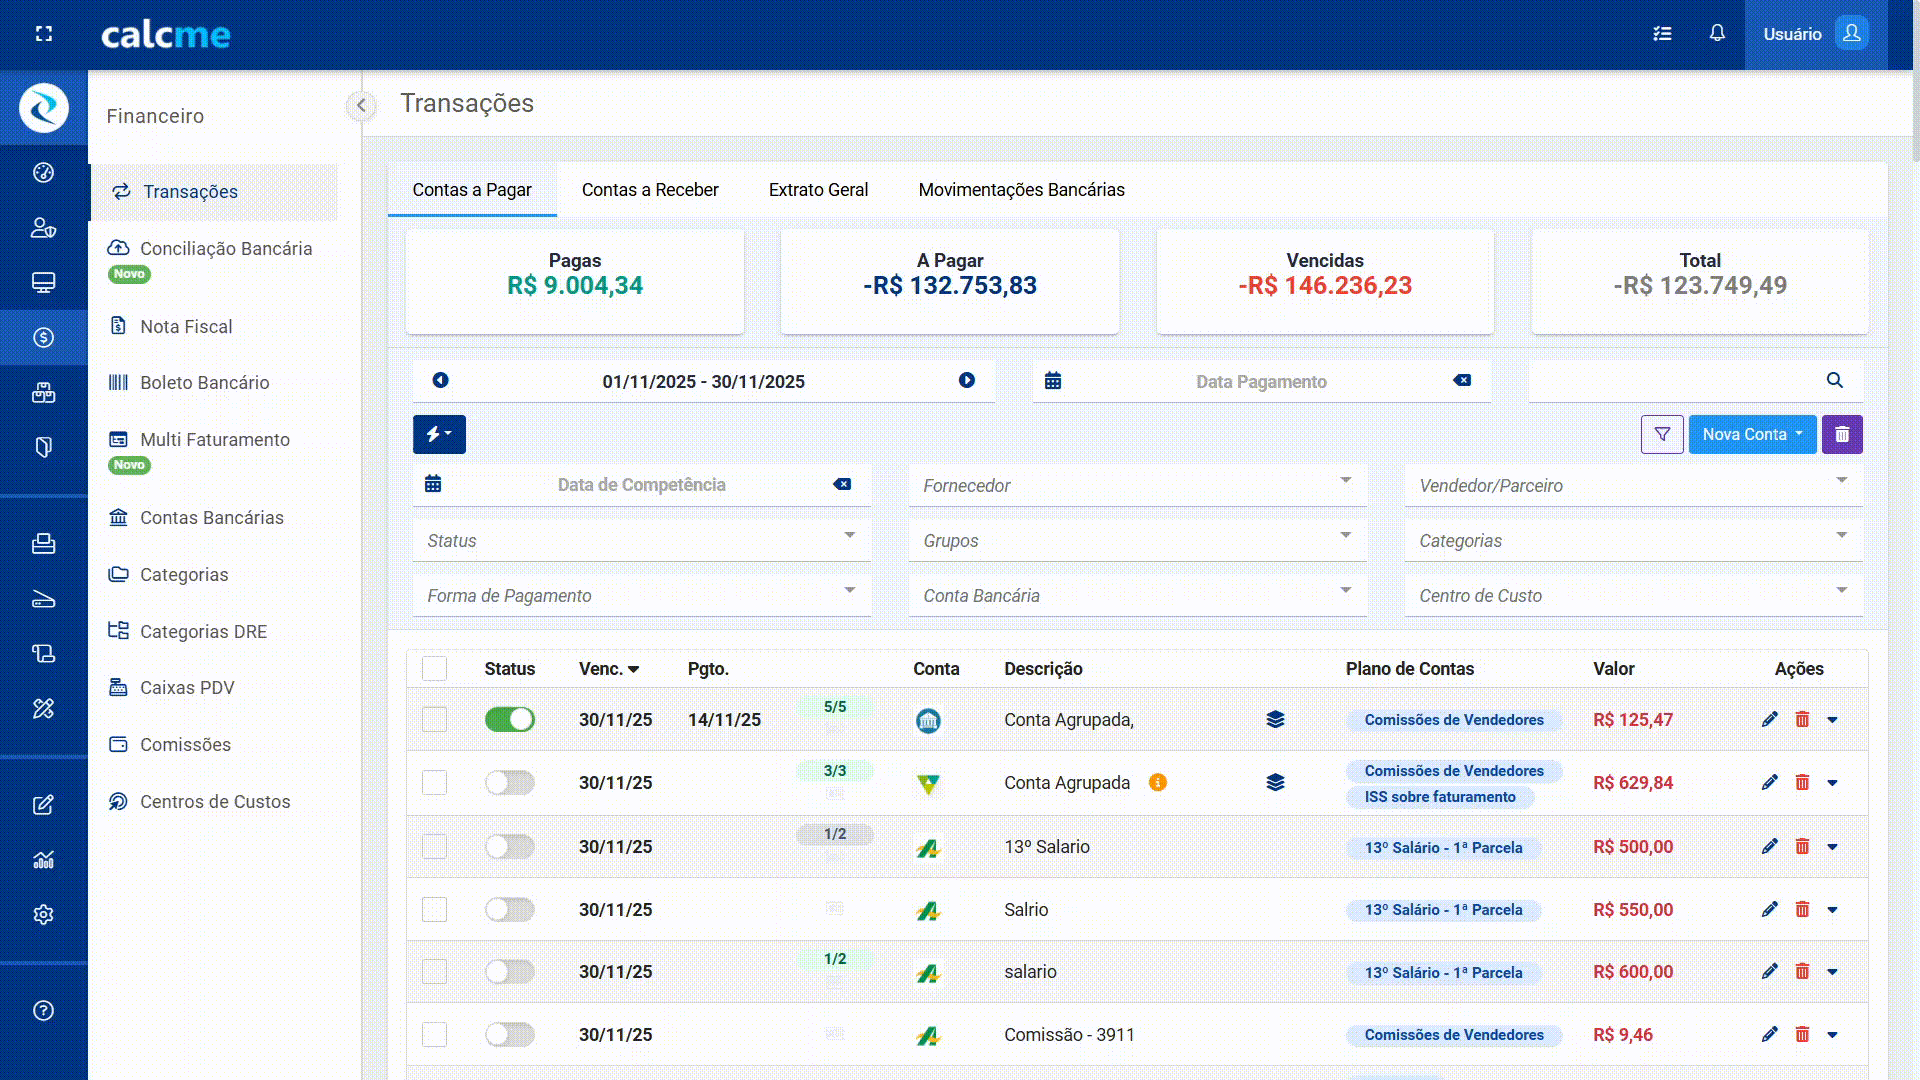
Task: Enable paid status for Salrio row
Action: (509, 909)
